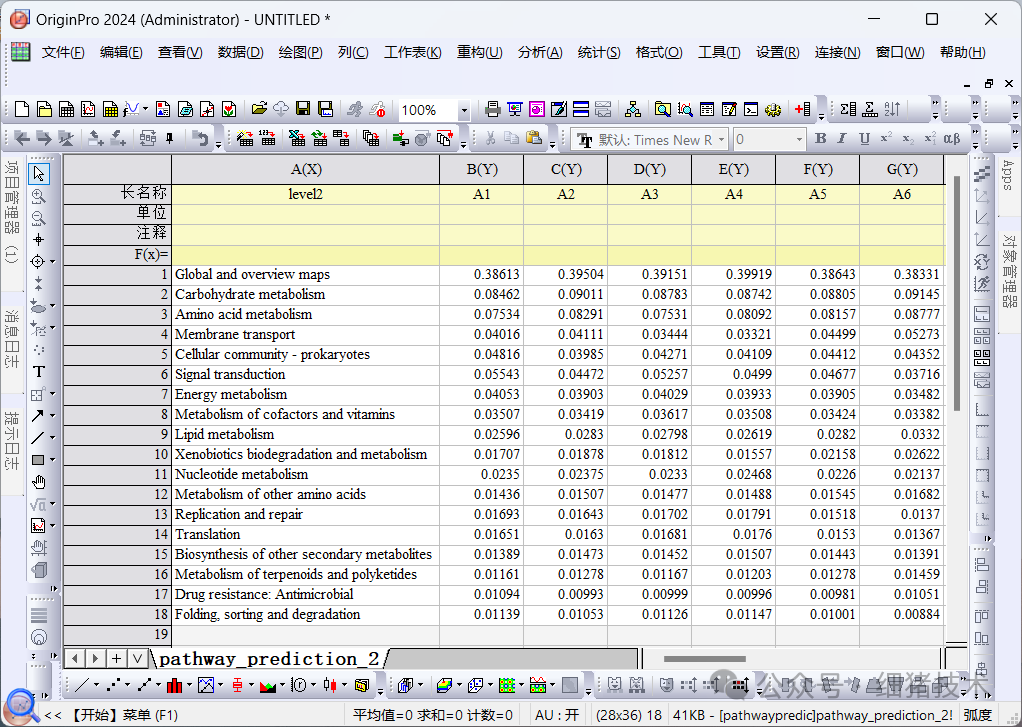
Task: Click the Print icon in toolbar
Action: tap(492, 109)
